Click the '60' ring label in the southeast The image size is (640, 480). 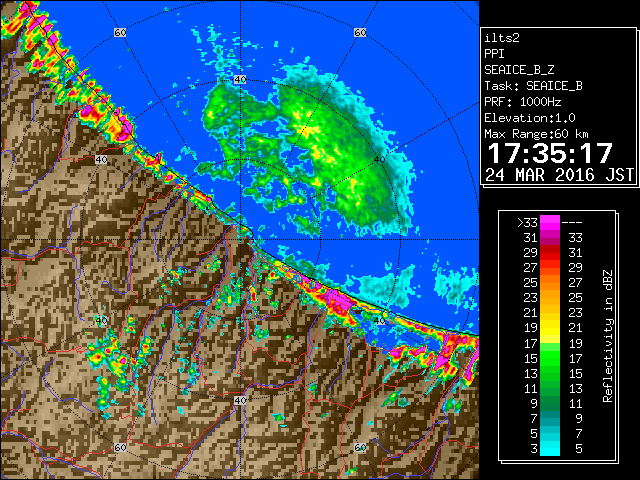coord(360,448)
